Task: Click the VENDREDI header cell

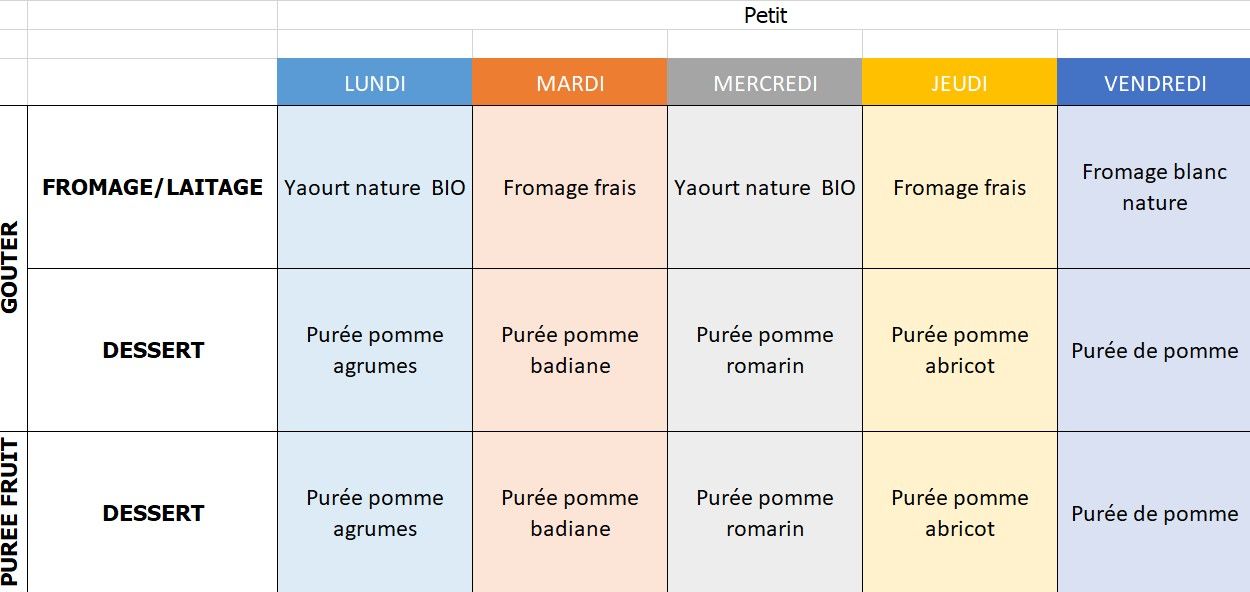Action: click(1154, 82)
